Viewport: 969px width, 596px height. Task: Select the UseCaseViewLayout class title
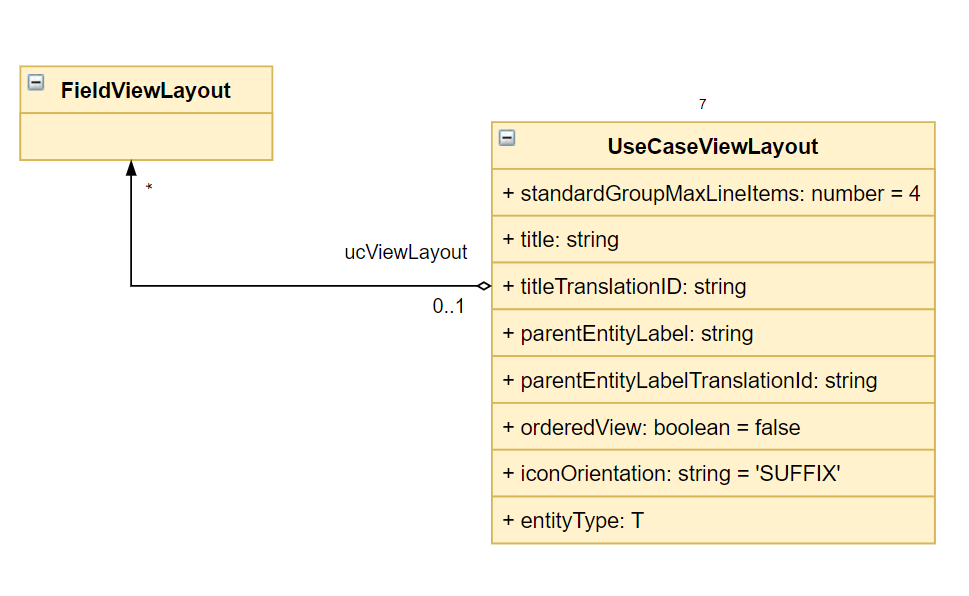pos(713,147)
